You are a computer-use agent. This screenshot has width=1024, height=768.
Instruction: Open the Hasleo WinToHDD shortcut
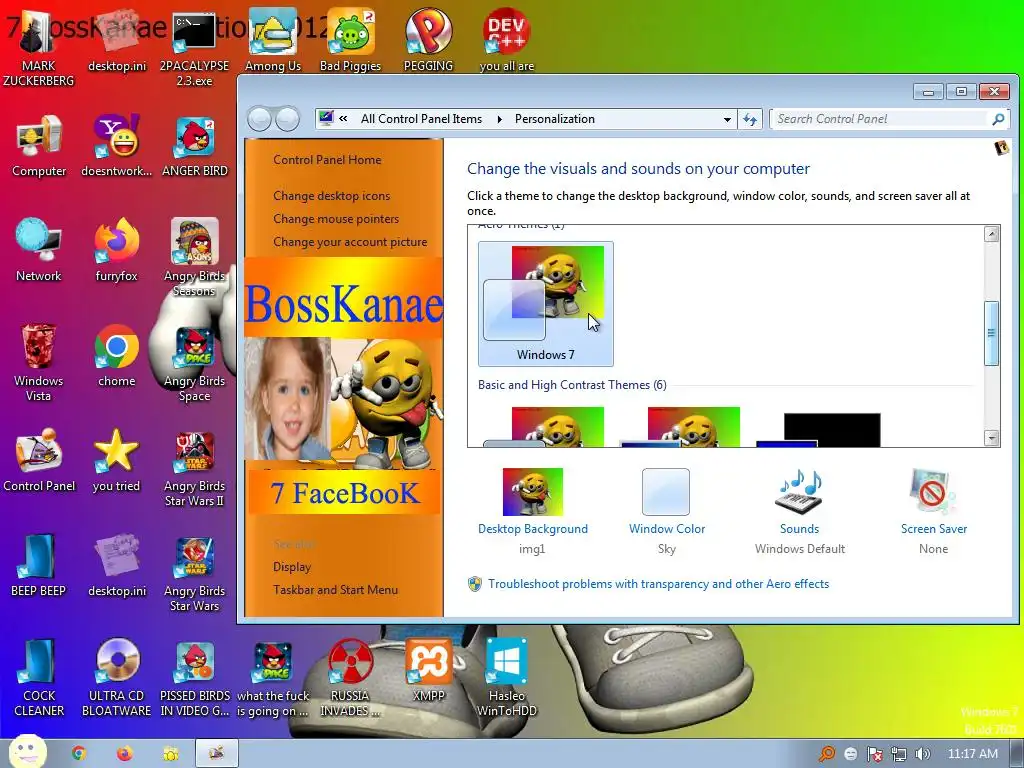506,678
